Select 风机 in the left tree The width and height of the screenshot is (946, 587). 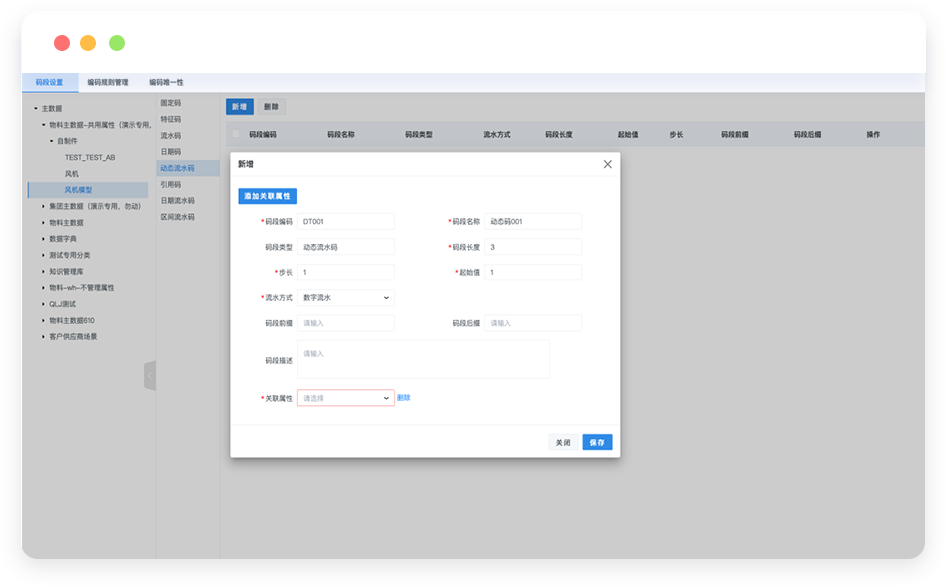coord(72,173)
